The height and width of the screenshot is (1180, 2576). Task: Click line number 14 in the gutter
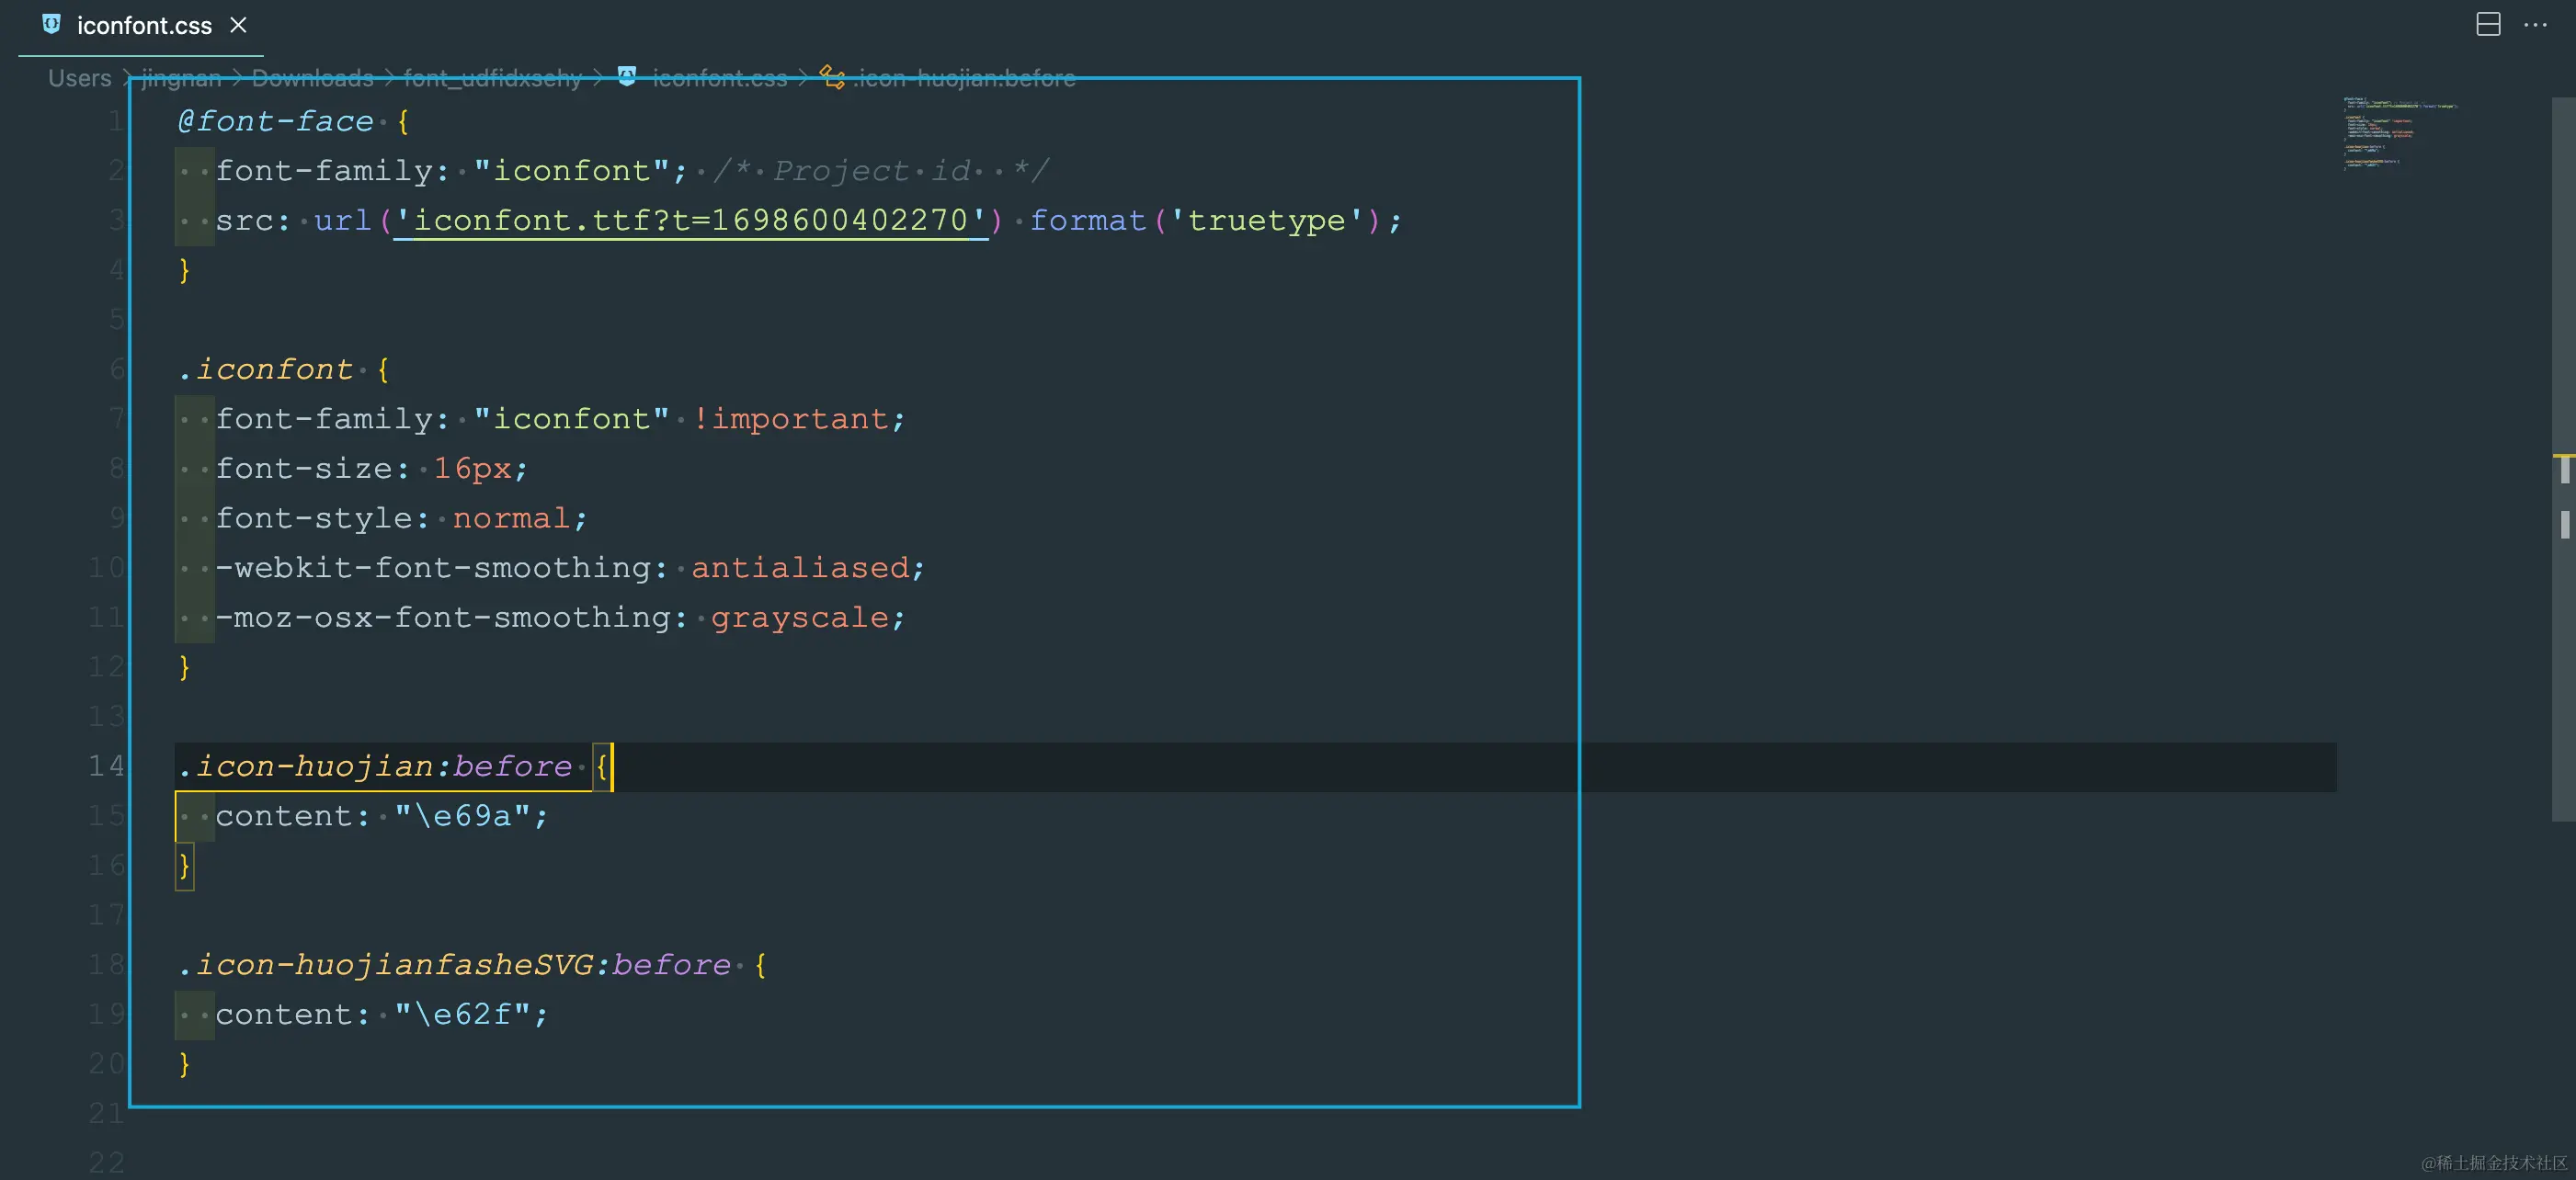click(106, 766)
